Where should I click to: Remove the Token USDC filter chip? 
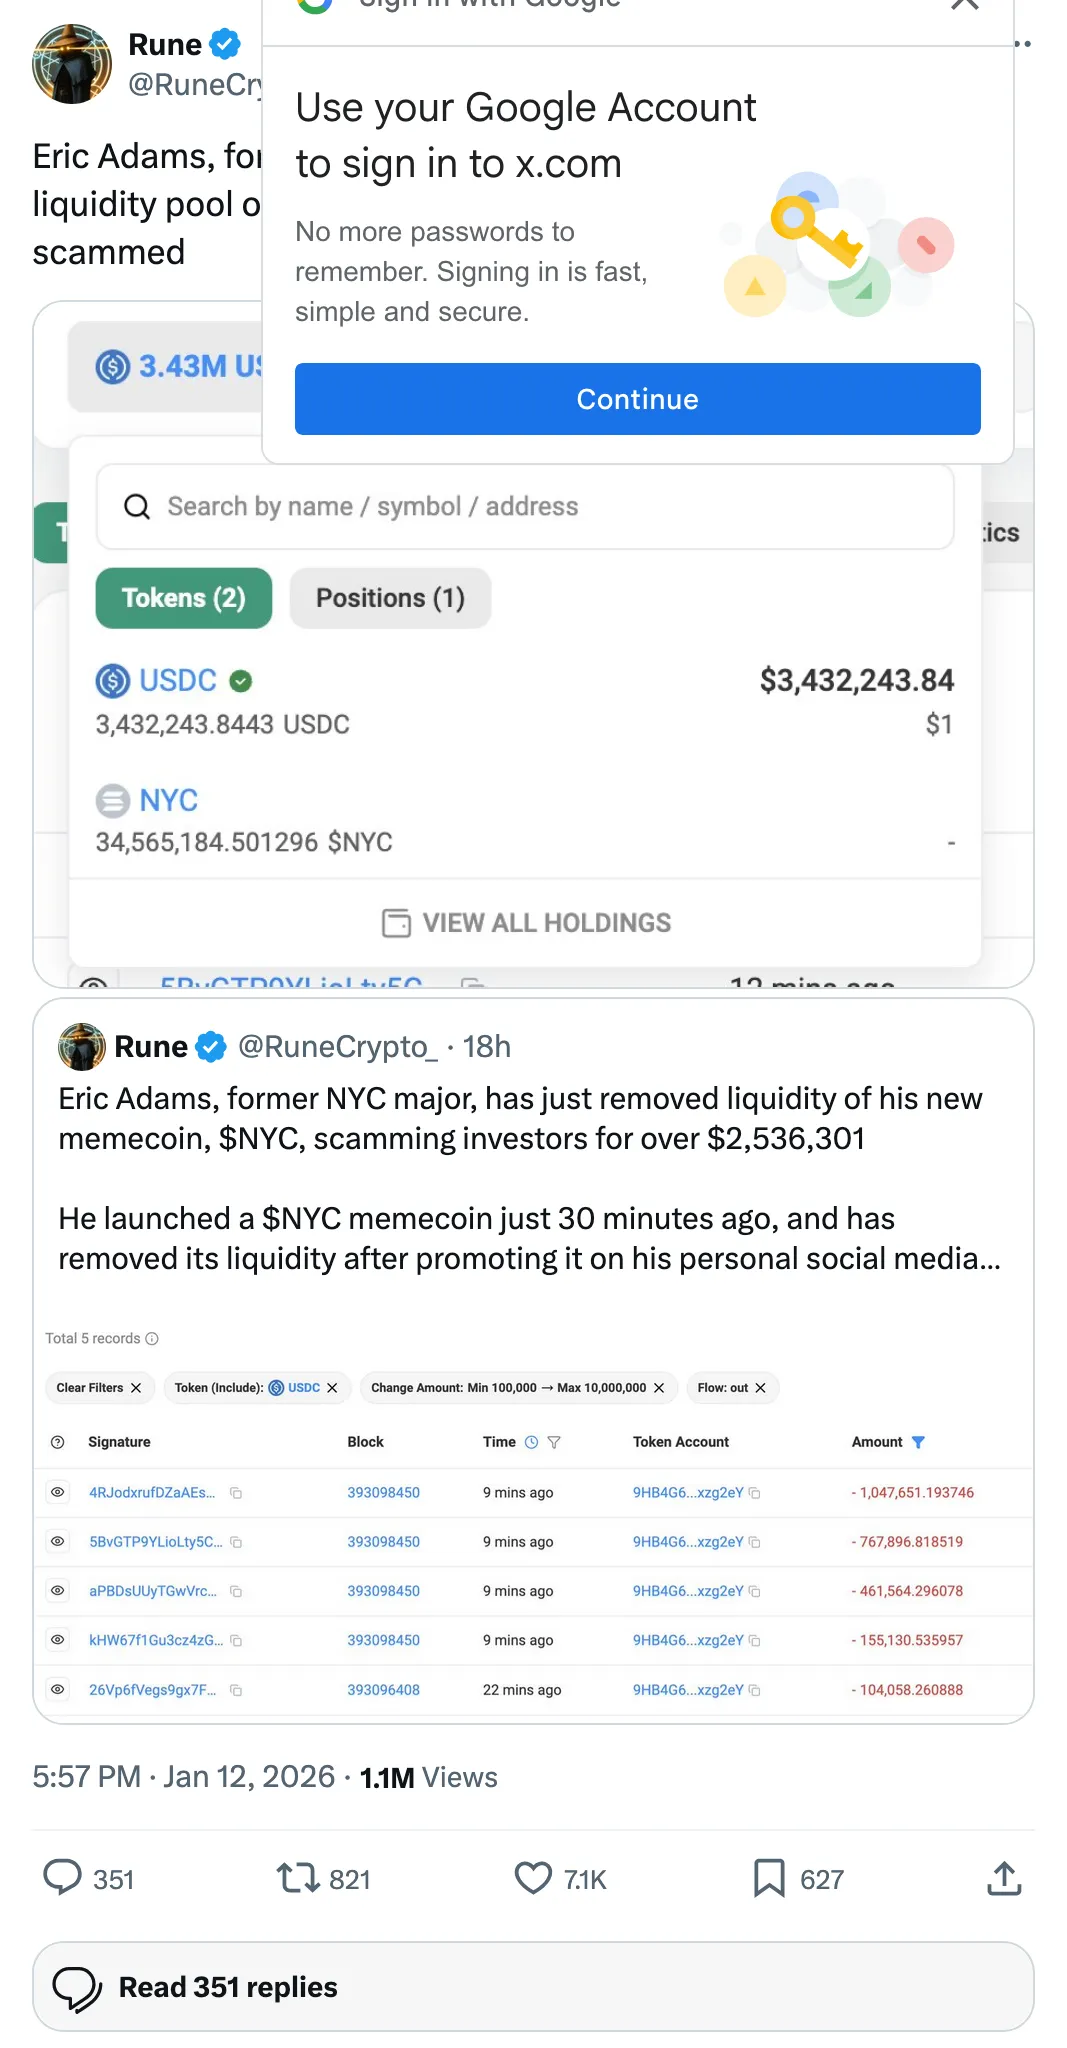click(x=332, y=1388)
